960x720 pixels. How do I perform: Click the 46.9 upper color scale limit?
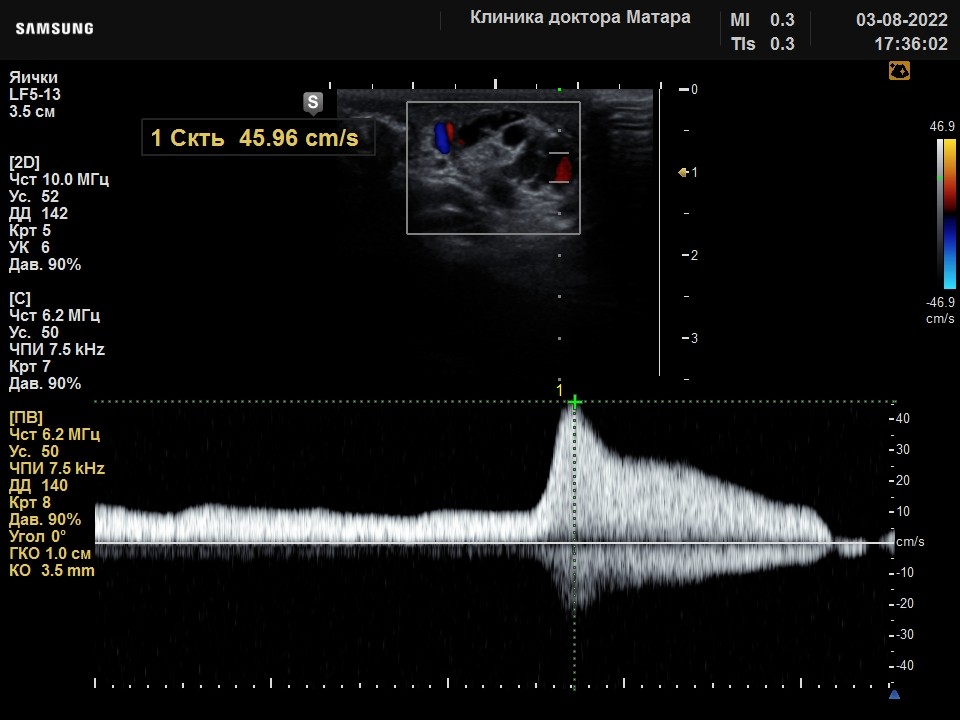click(x=942, y=126)
